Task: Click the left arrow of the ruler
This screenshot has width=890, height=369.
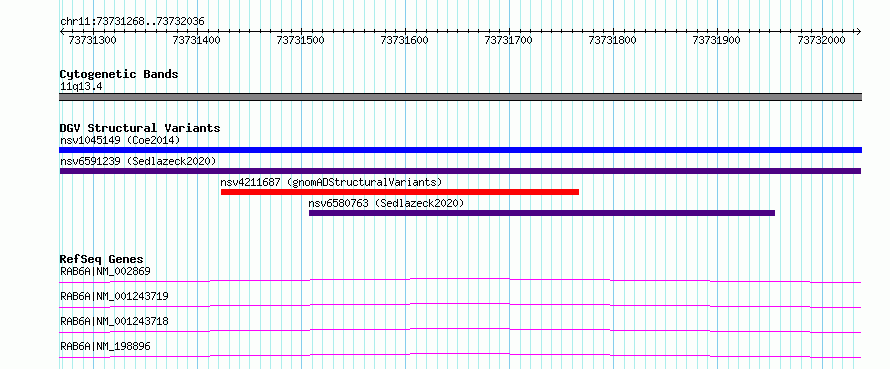Action: (x=62, y=31)
